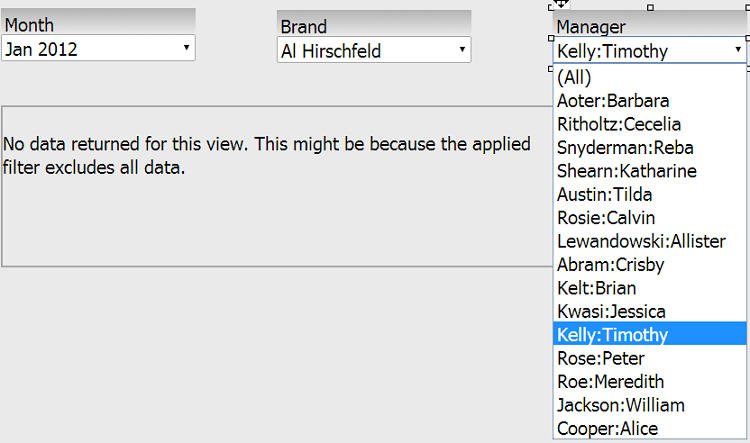Select Rose:Peter as manager
Viewport: 750px width, 443px height.
600,358
